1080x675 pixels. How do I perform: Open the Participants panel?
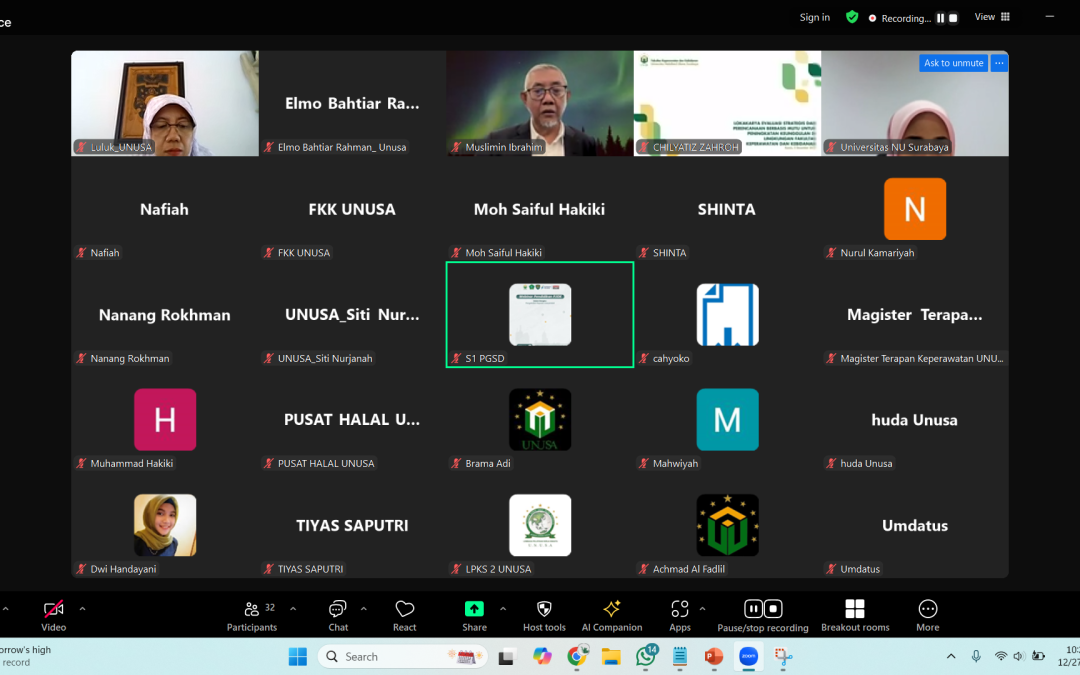252,615
